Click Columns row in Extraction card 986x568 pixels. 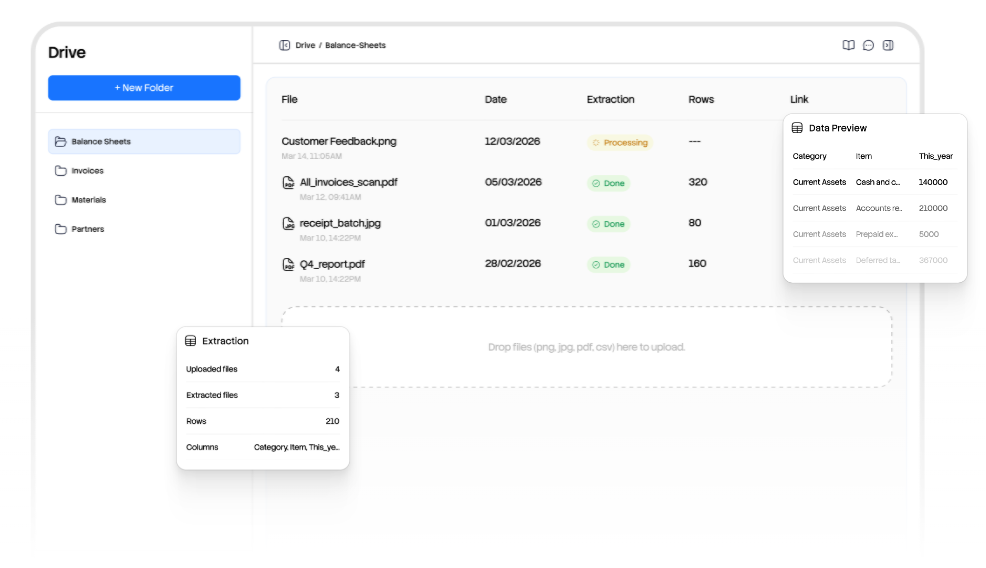tap(263, 447)
